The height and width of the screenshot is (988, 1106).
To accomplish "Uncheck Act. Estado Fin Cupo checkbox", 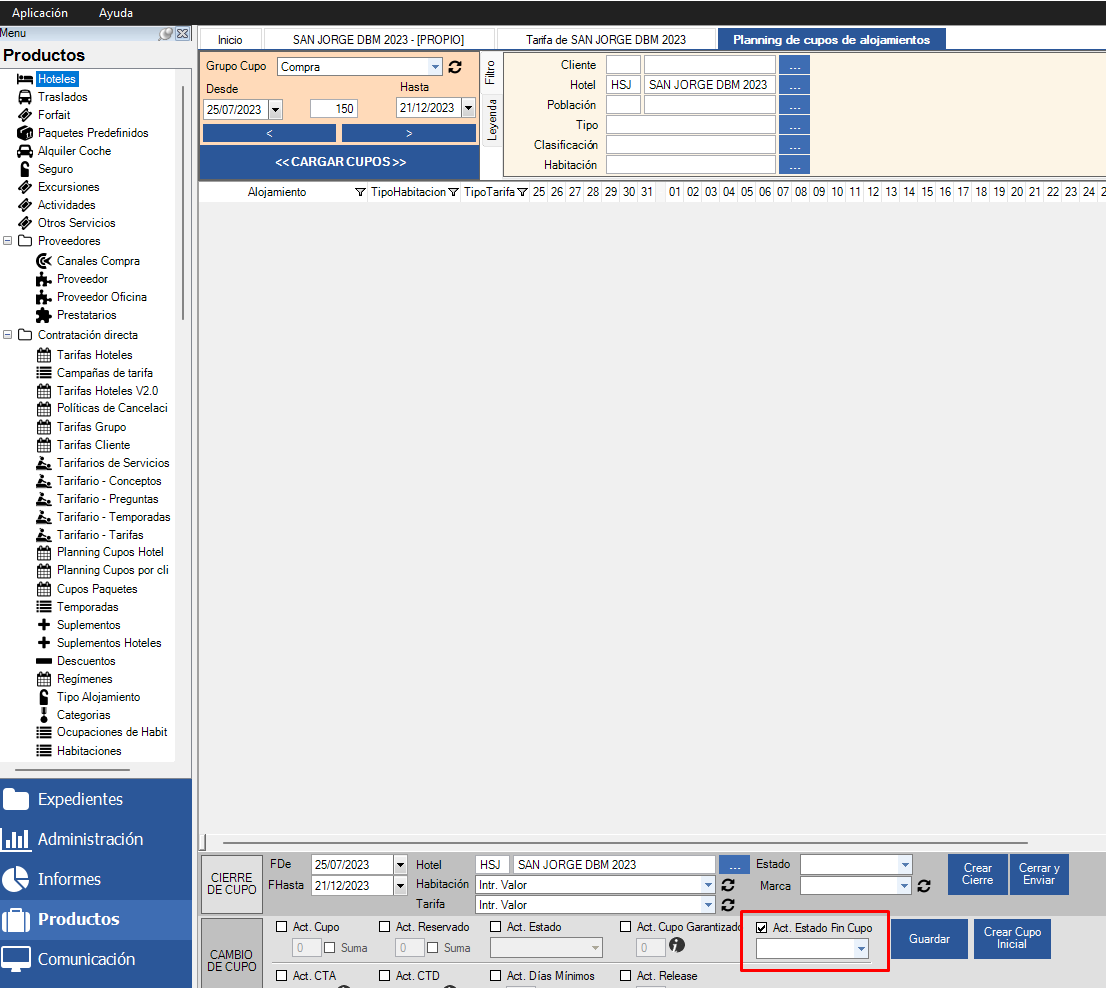I will 762,928.
